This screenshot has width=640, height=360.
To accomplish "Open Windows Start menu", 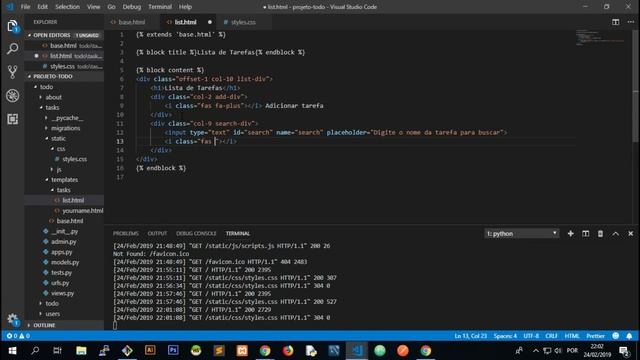I will coord(12,351).
